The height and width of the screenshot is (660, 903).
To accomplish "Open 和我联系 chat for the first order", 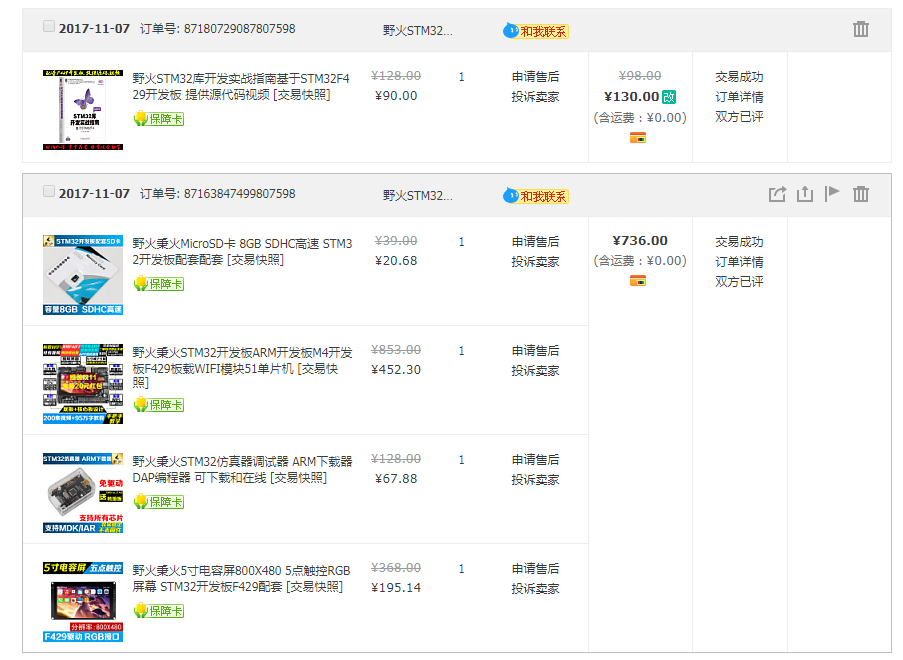I will (536, 31).
